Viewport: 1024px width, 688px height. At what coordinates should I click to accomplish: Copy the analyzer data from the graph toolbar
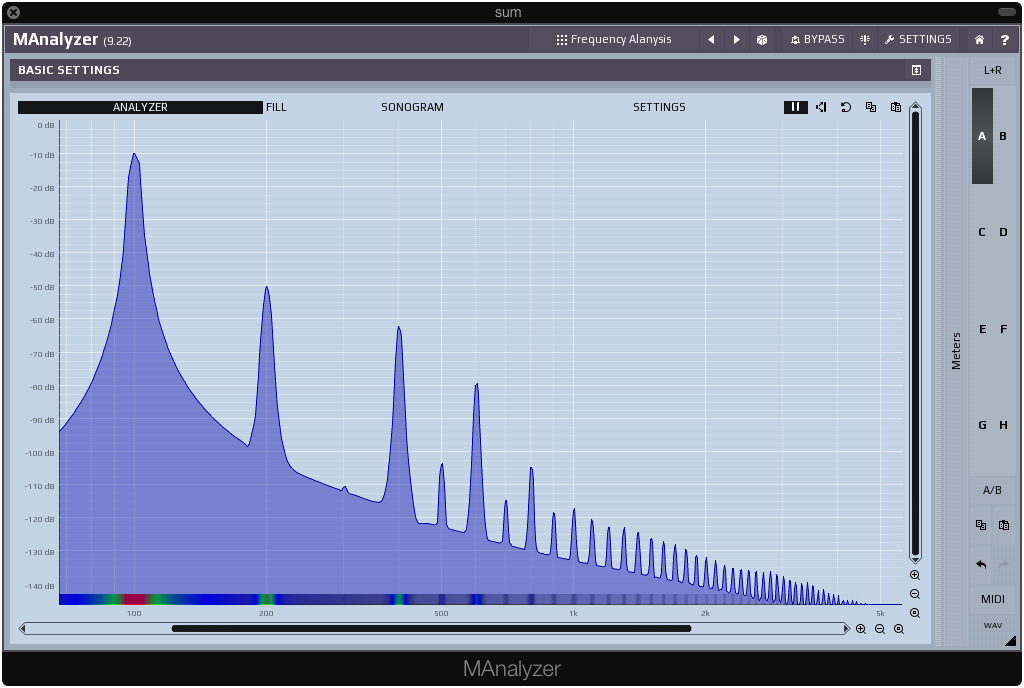click(x=871, y=107)
